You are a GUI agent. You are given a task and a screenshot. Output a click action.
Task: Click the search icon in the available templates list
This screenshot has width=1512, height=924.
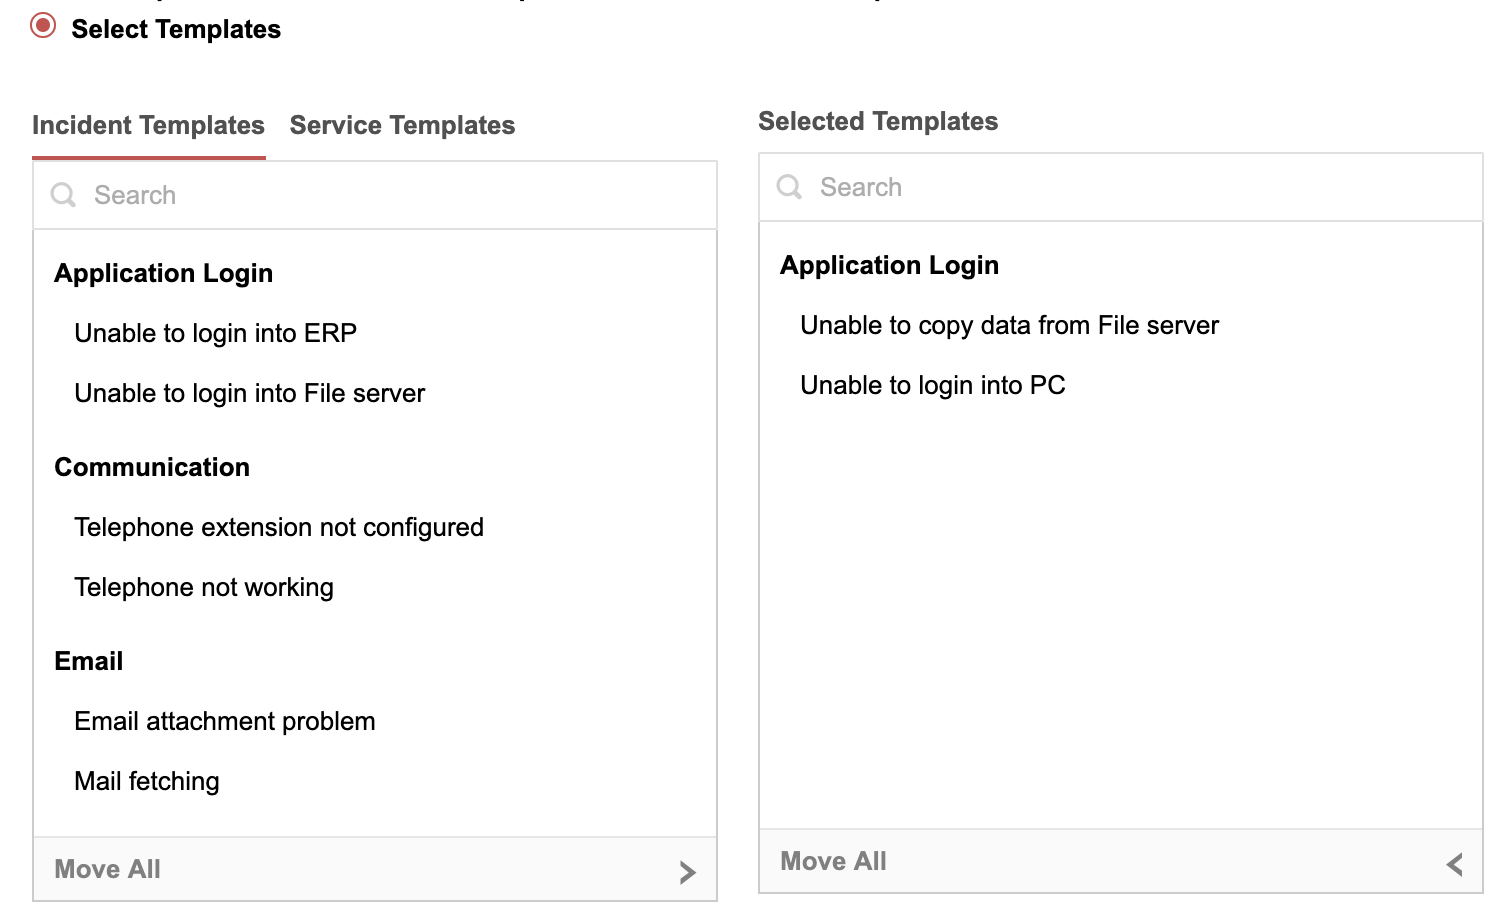pyautogui.click(x=63, y=195)
